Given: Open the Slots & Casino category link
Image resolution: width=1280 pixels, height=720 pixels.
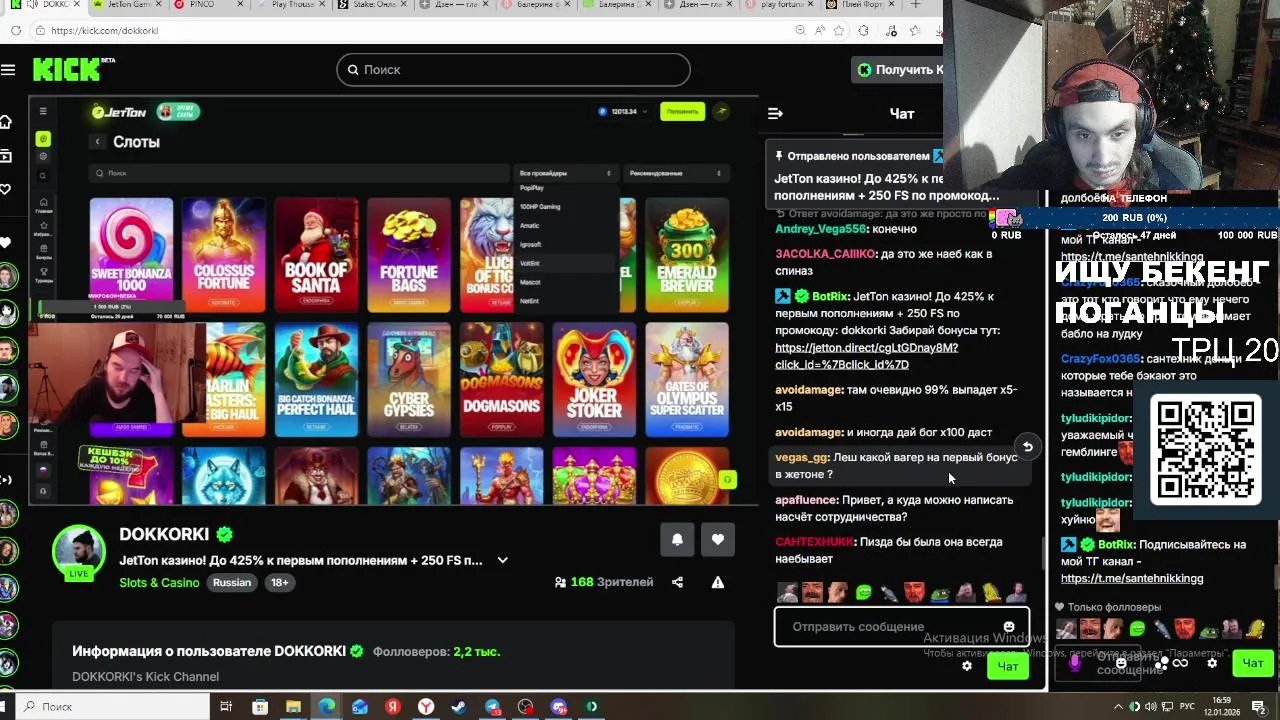Looking at the screenshot, I should point(159,583).
